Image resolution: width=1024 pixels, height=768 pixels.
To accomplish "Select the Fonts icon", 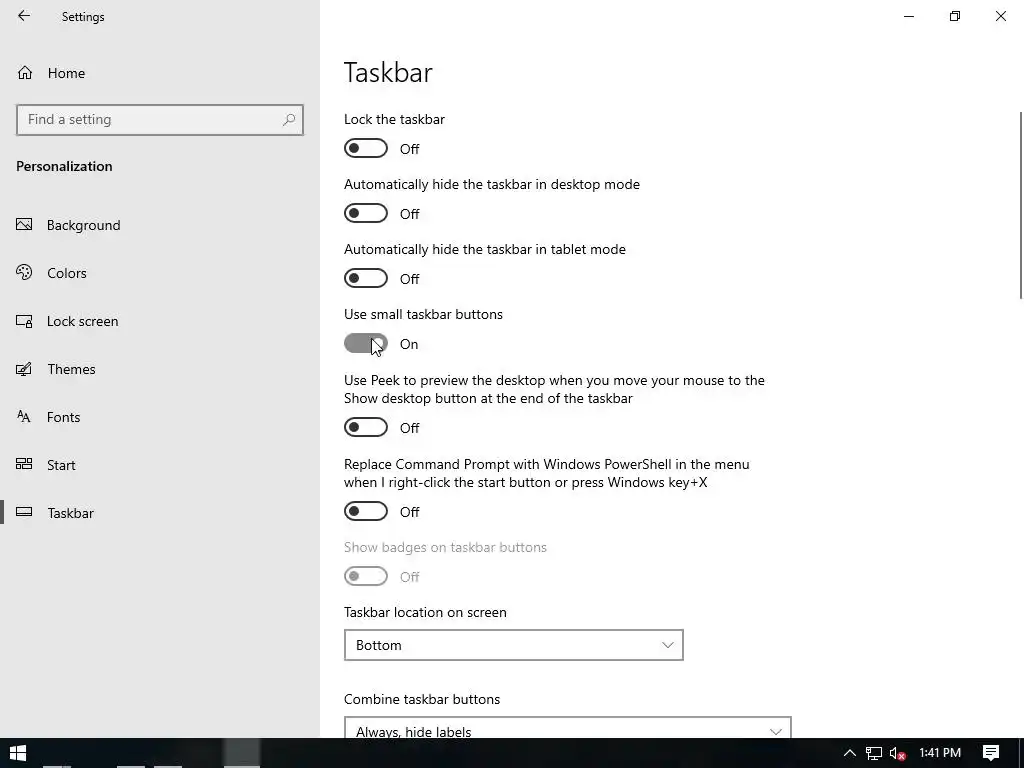I will [24, 417].
